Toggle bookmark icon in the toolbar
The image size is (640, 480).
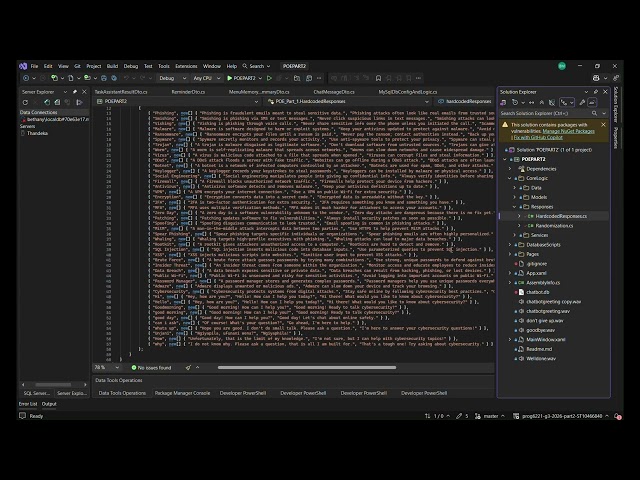pos(378,78)
